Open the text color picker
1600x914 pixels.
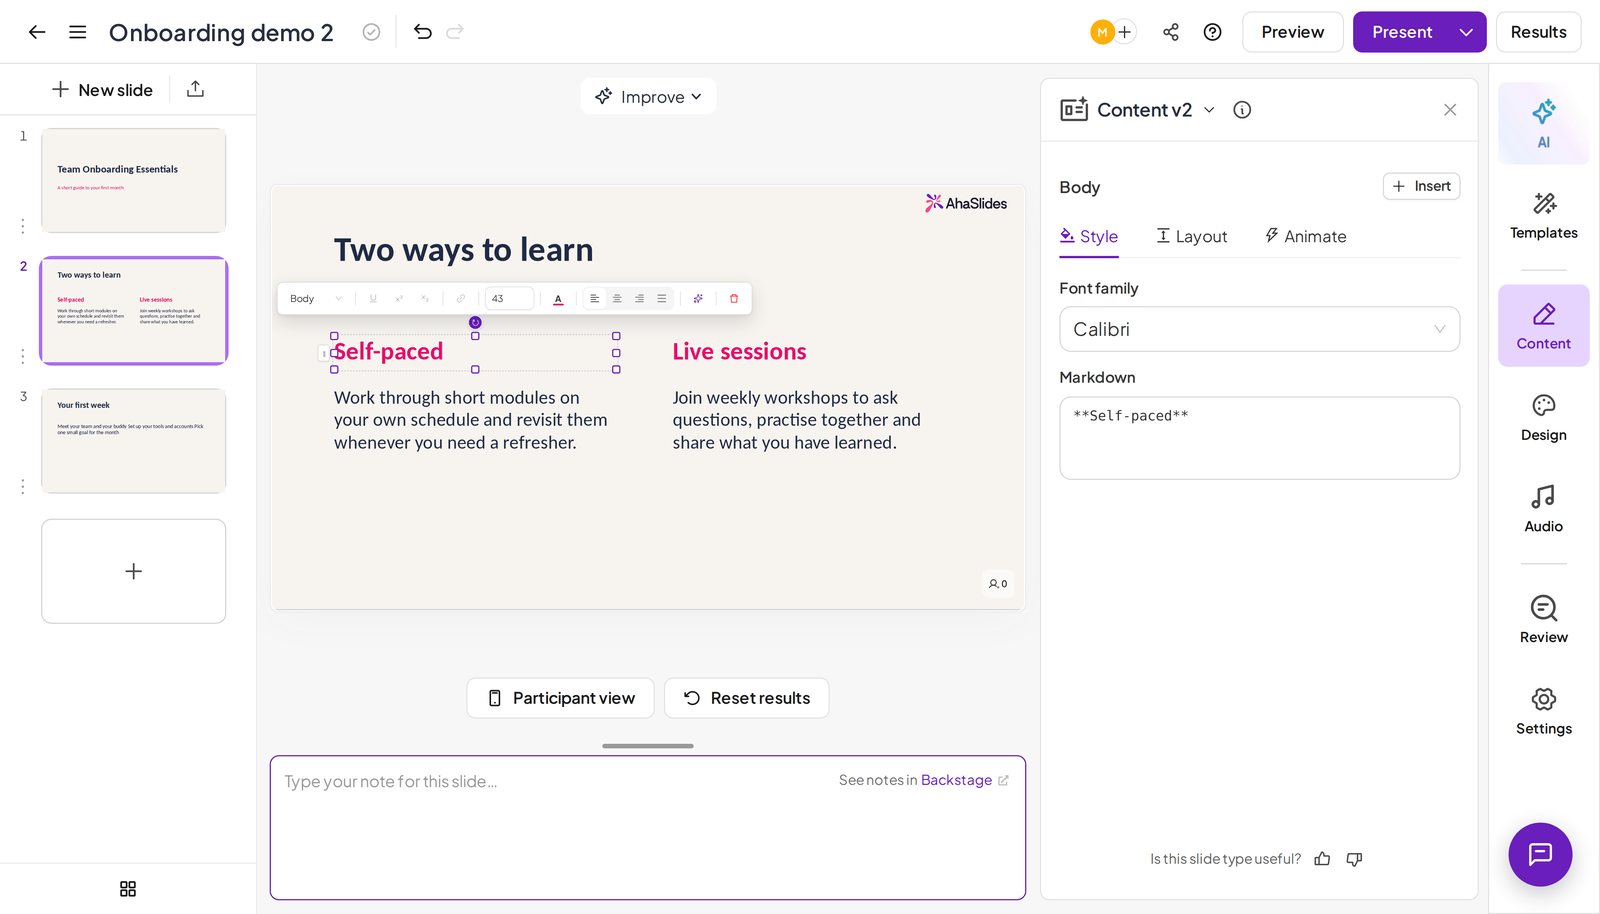(558, 298)
